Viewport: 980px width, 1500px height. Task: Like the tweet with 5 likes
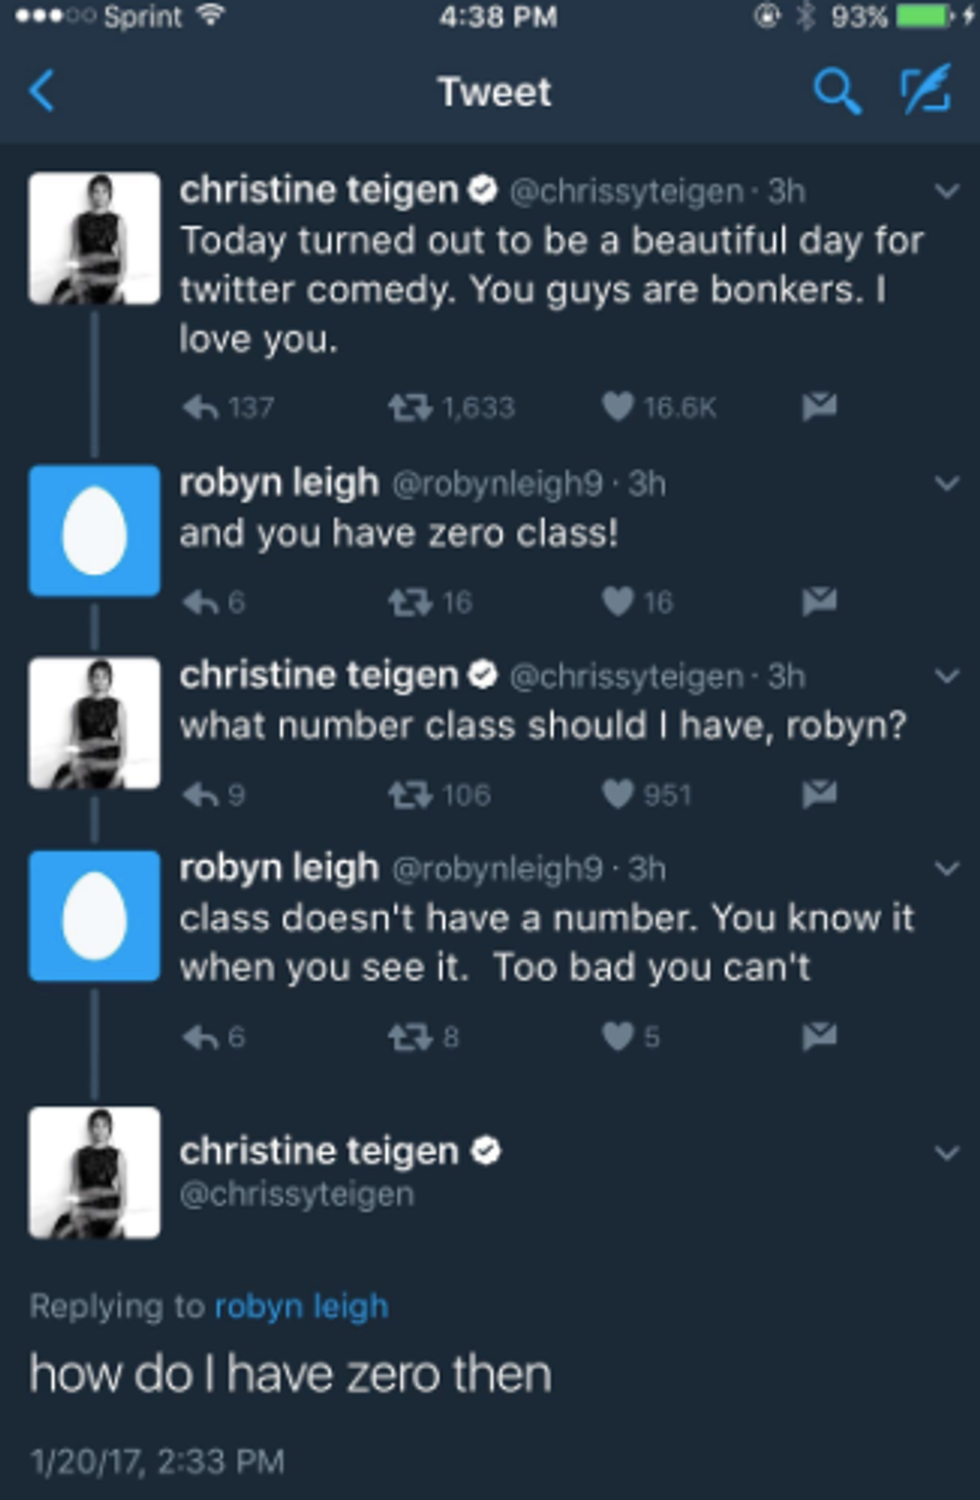pos(618,1036)
